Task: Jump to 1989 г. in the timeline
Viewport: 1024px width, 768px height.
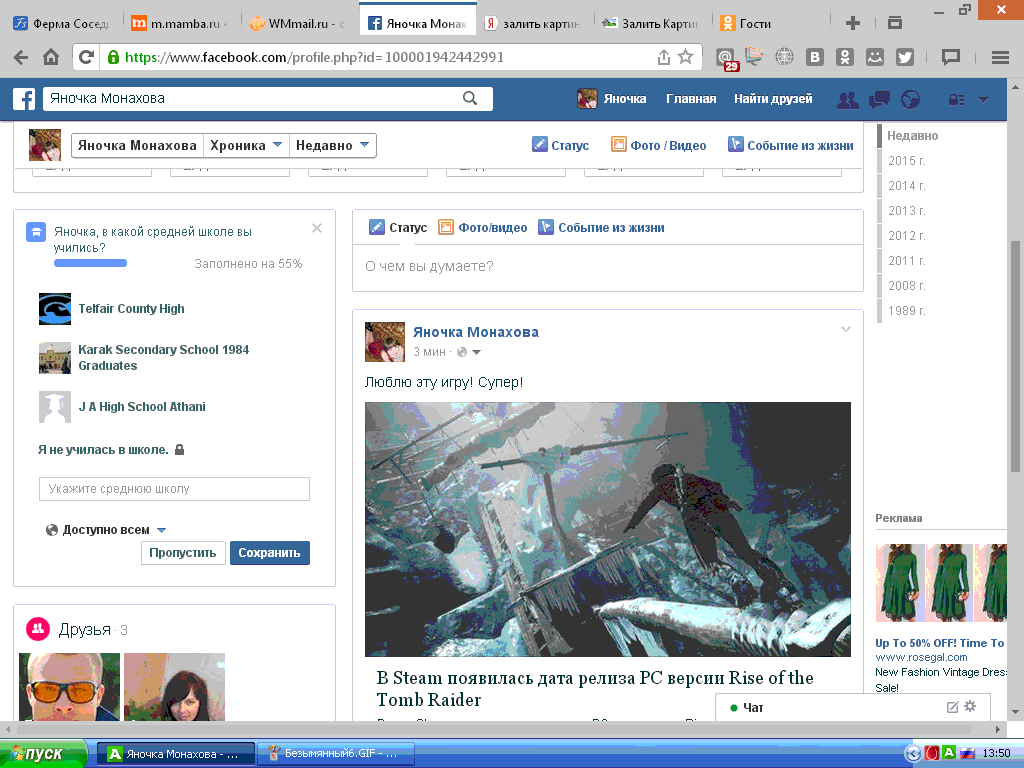Action: (906, 310)
